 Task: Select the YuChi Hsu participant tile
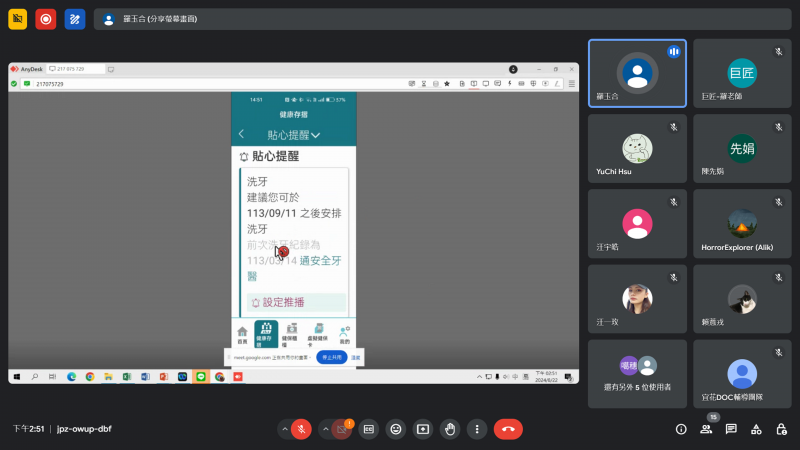click(637, 148)
